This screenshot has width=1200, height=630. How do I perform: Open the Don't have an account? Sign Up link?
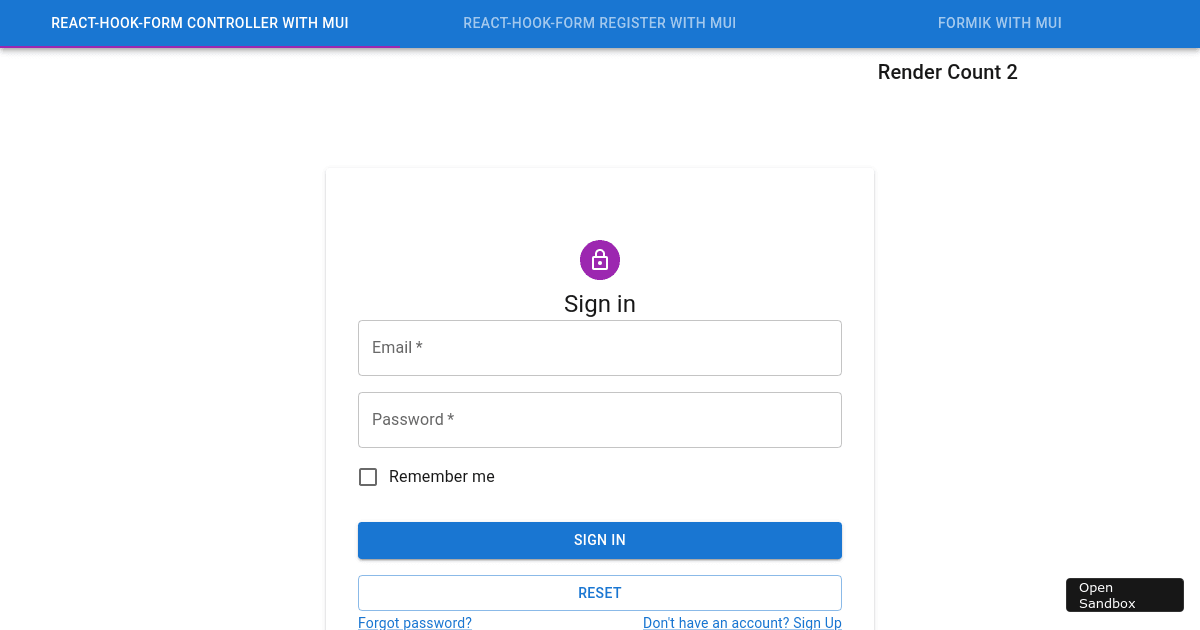tap(742, 623)
